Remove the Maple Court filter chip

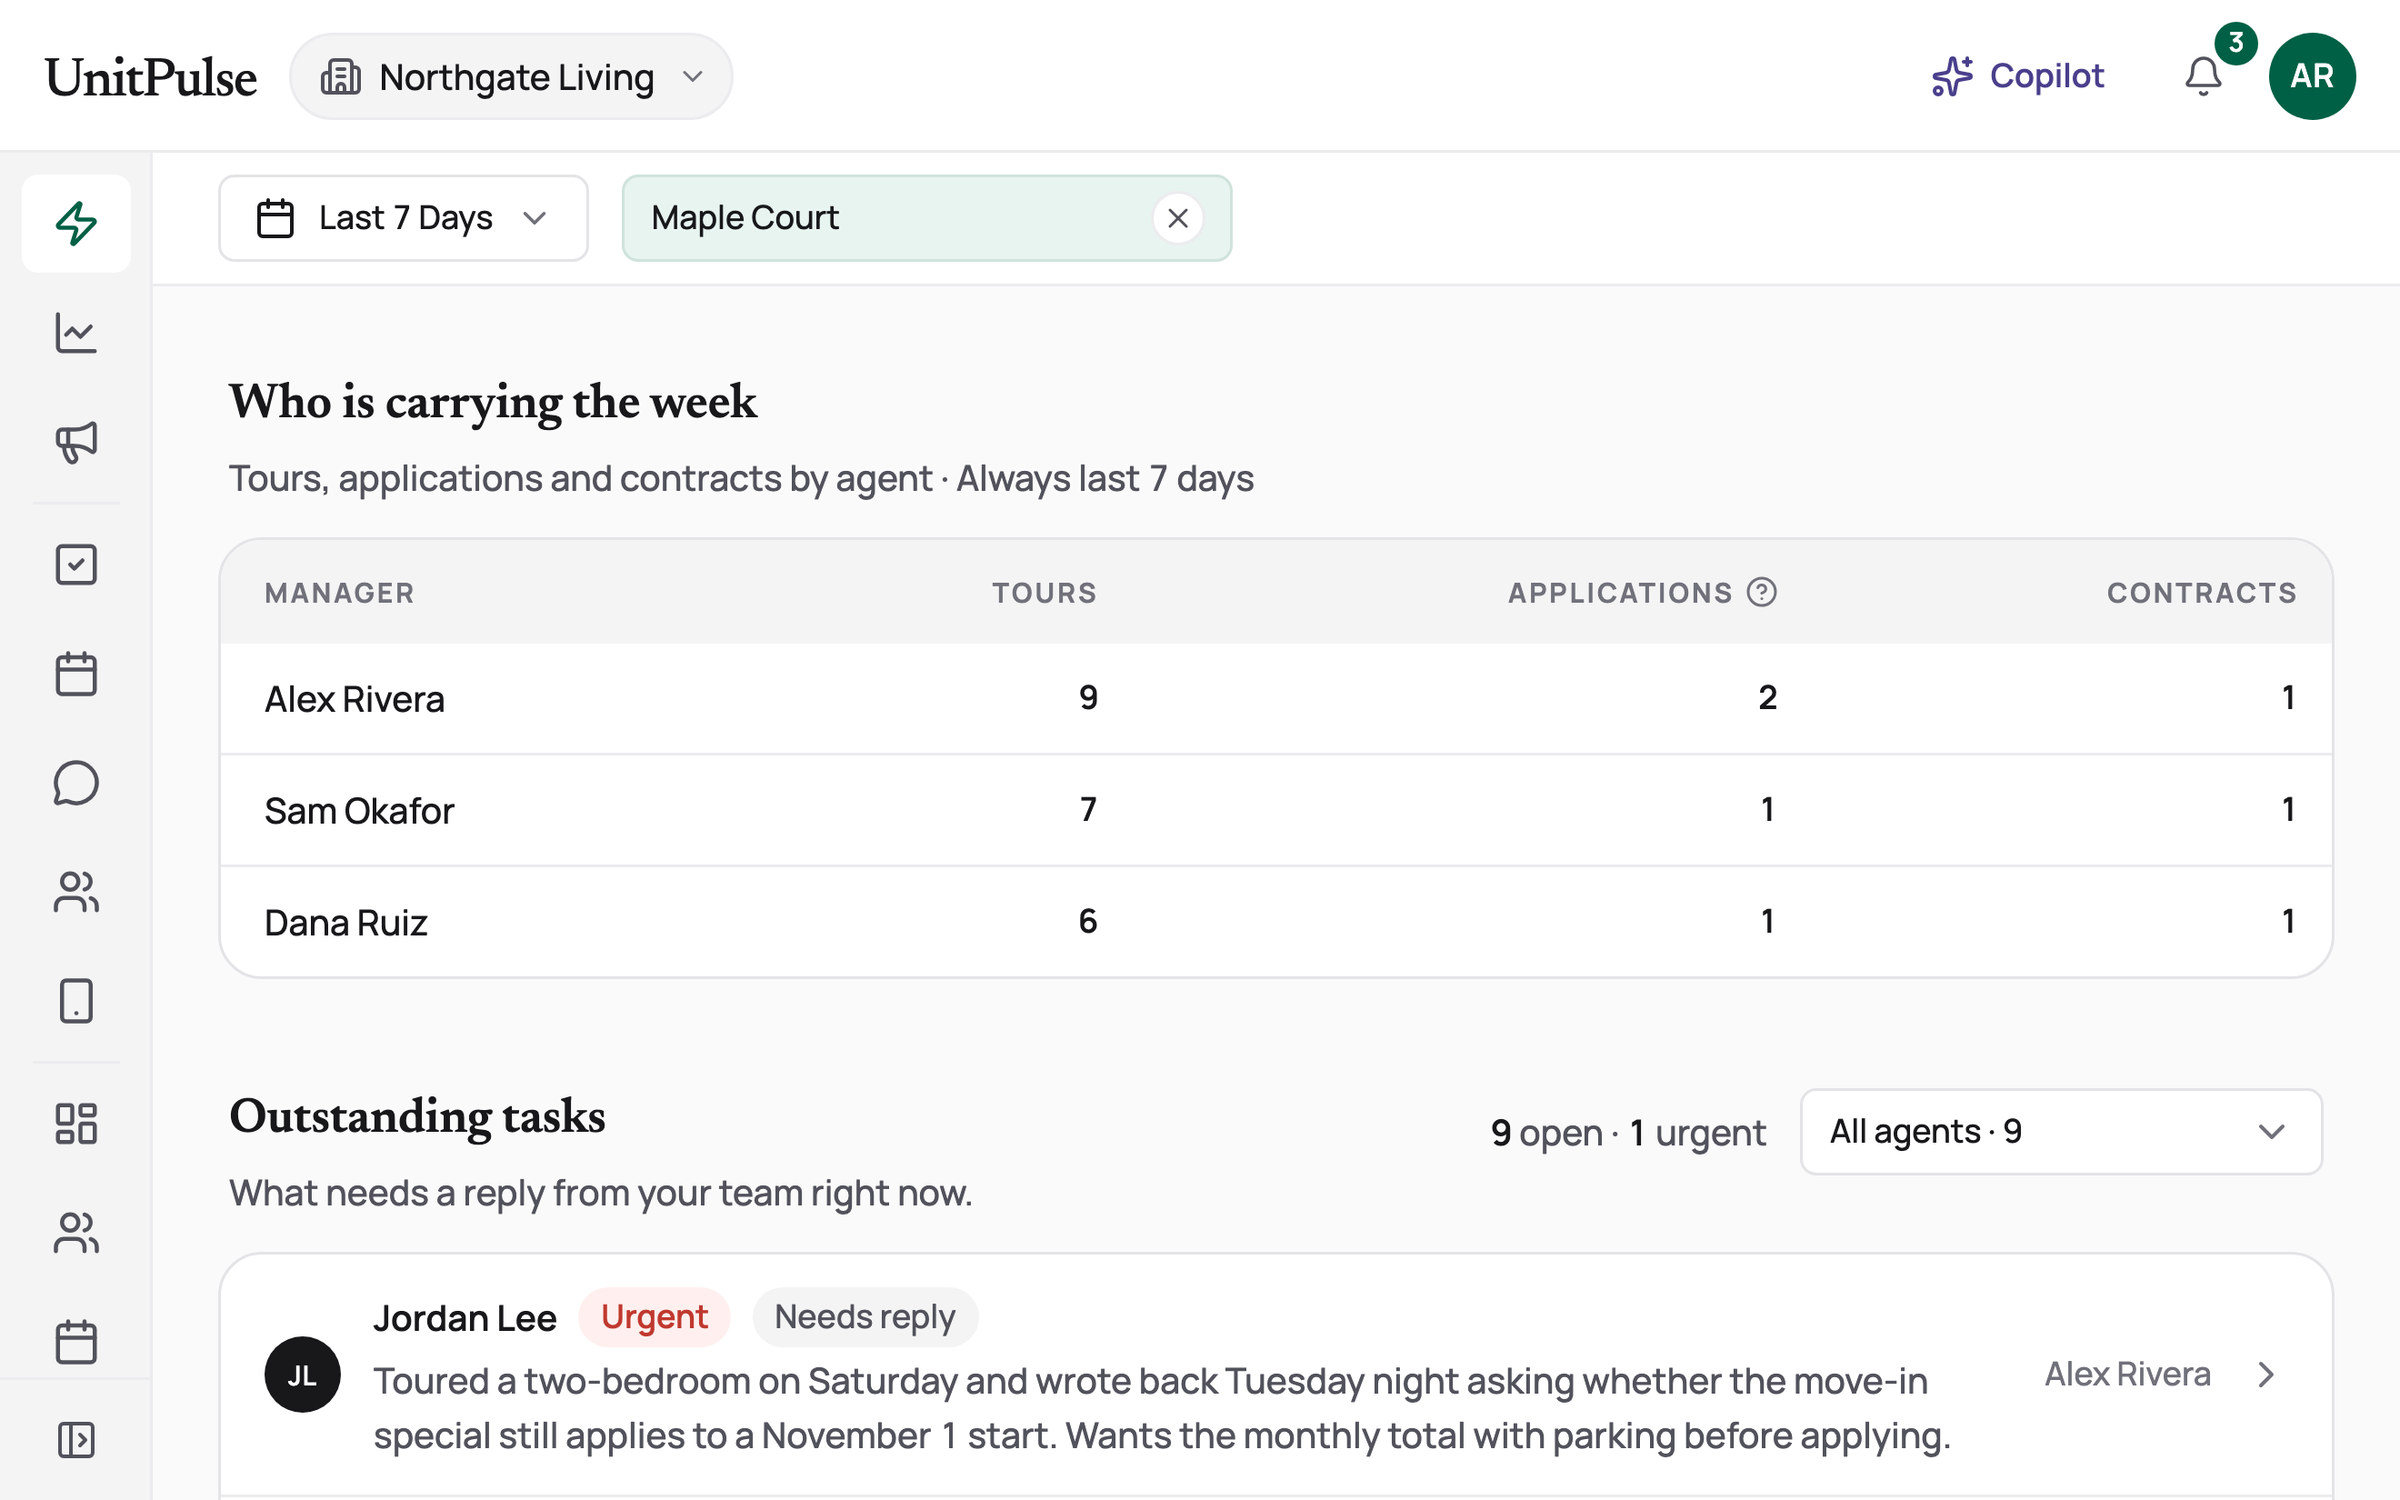[1178, 218]
